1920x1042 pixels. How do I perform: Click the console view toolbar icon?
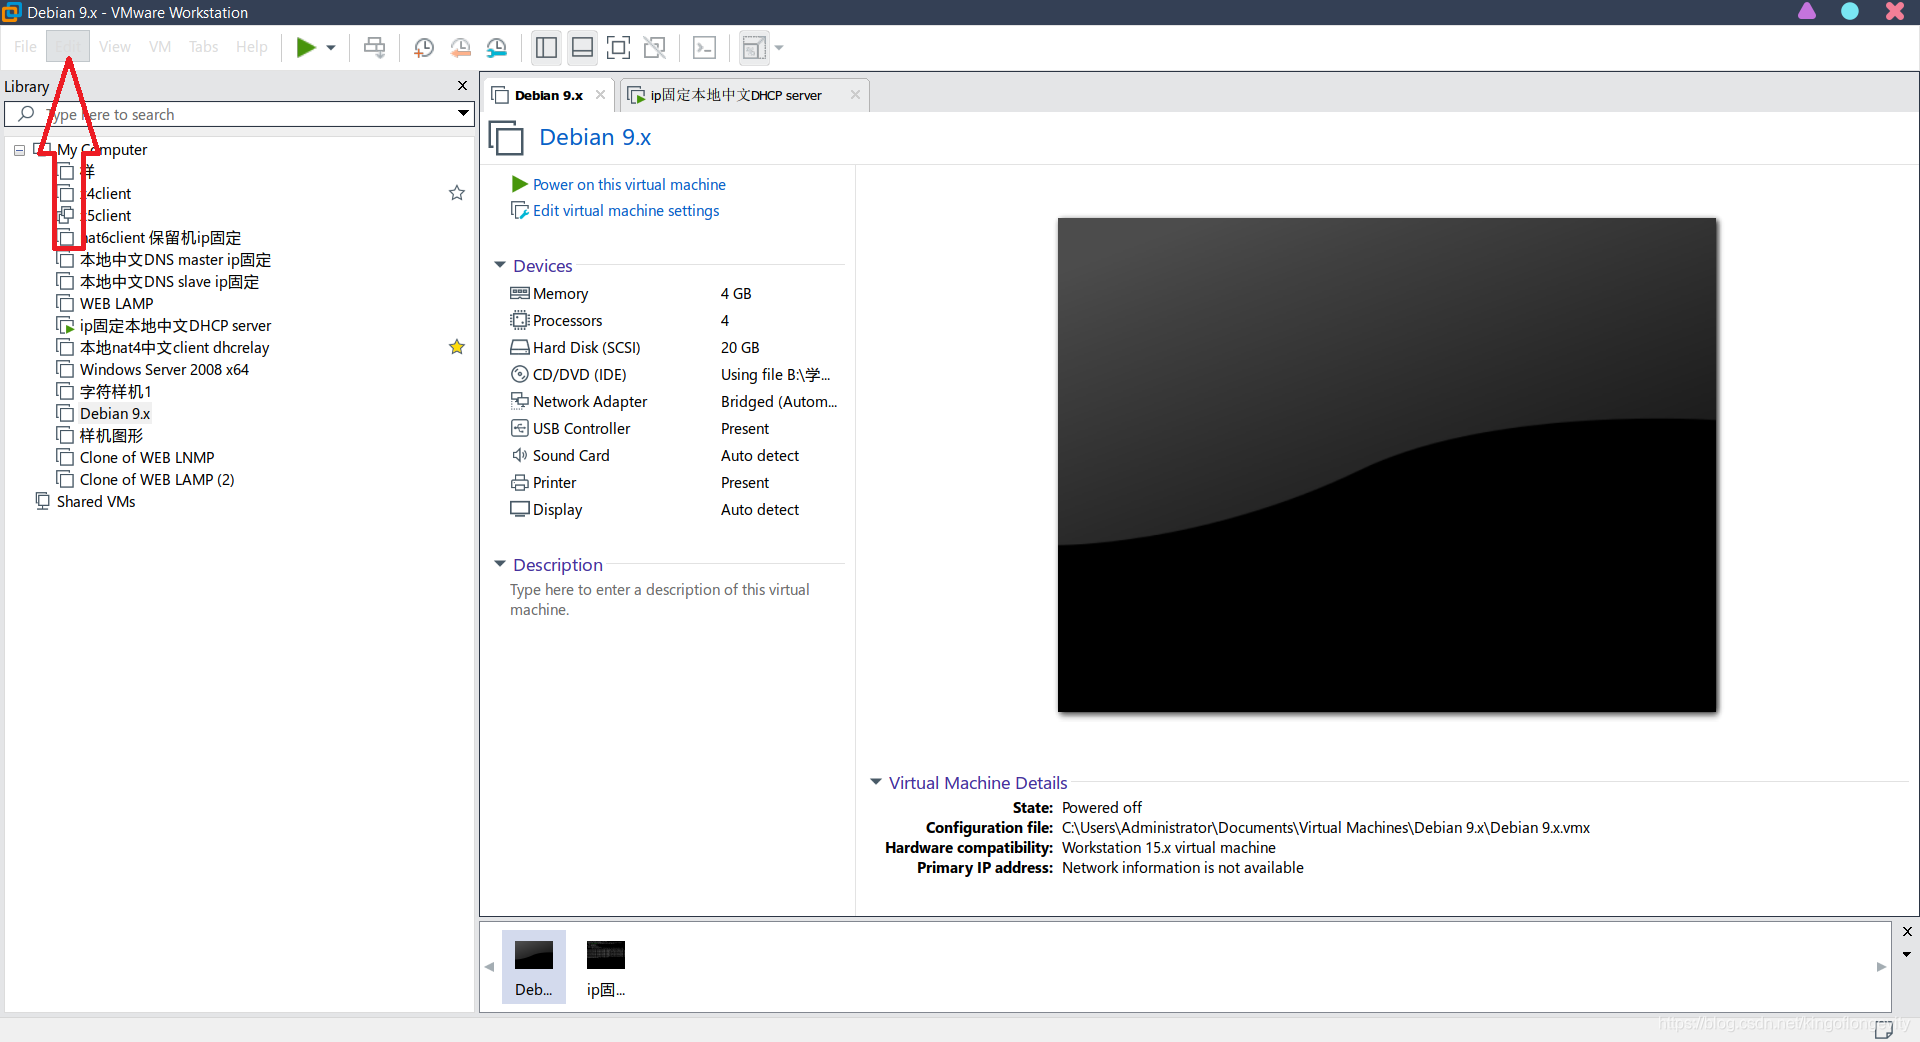[705, 47]
